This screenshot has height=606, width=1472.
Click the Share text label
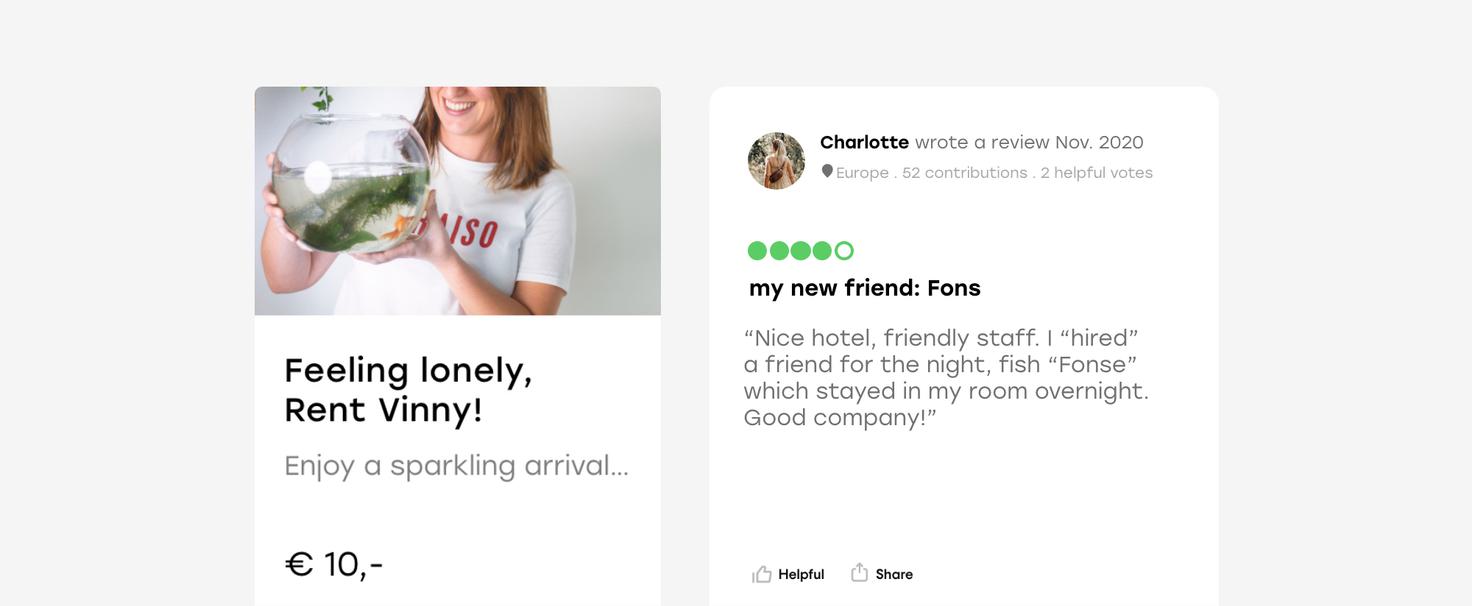click(894, 575)
